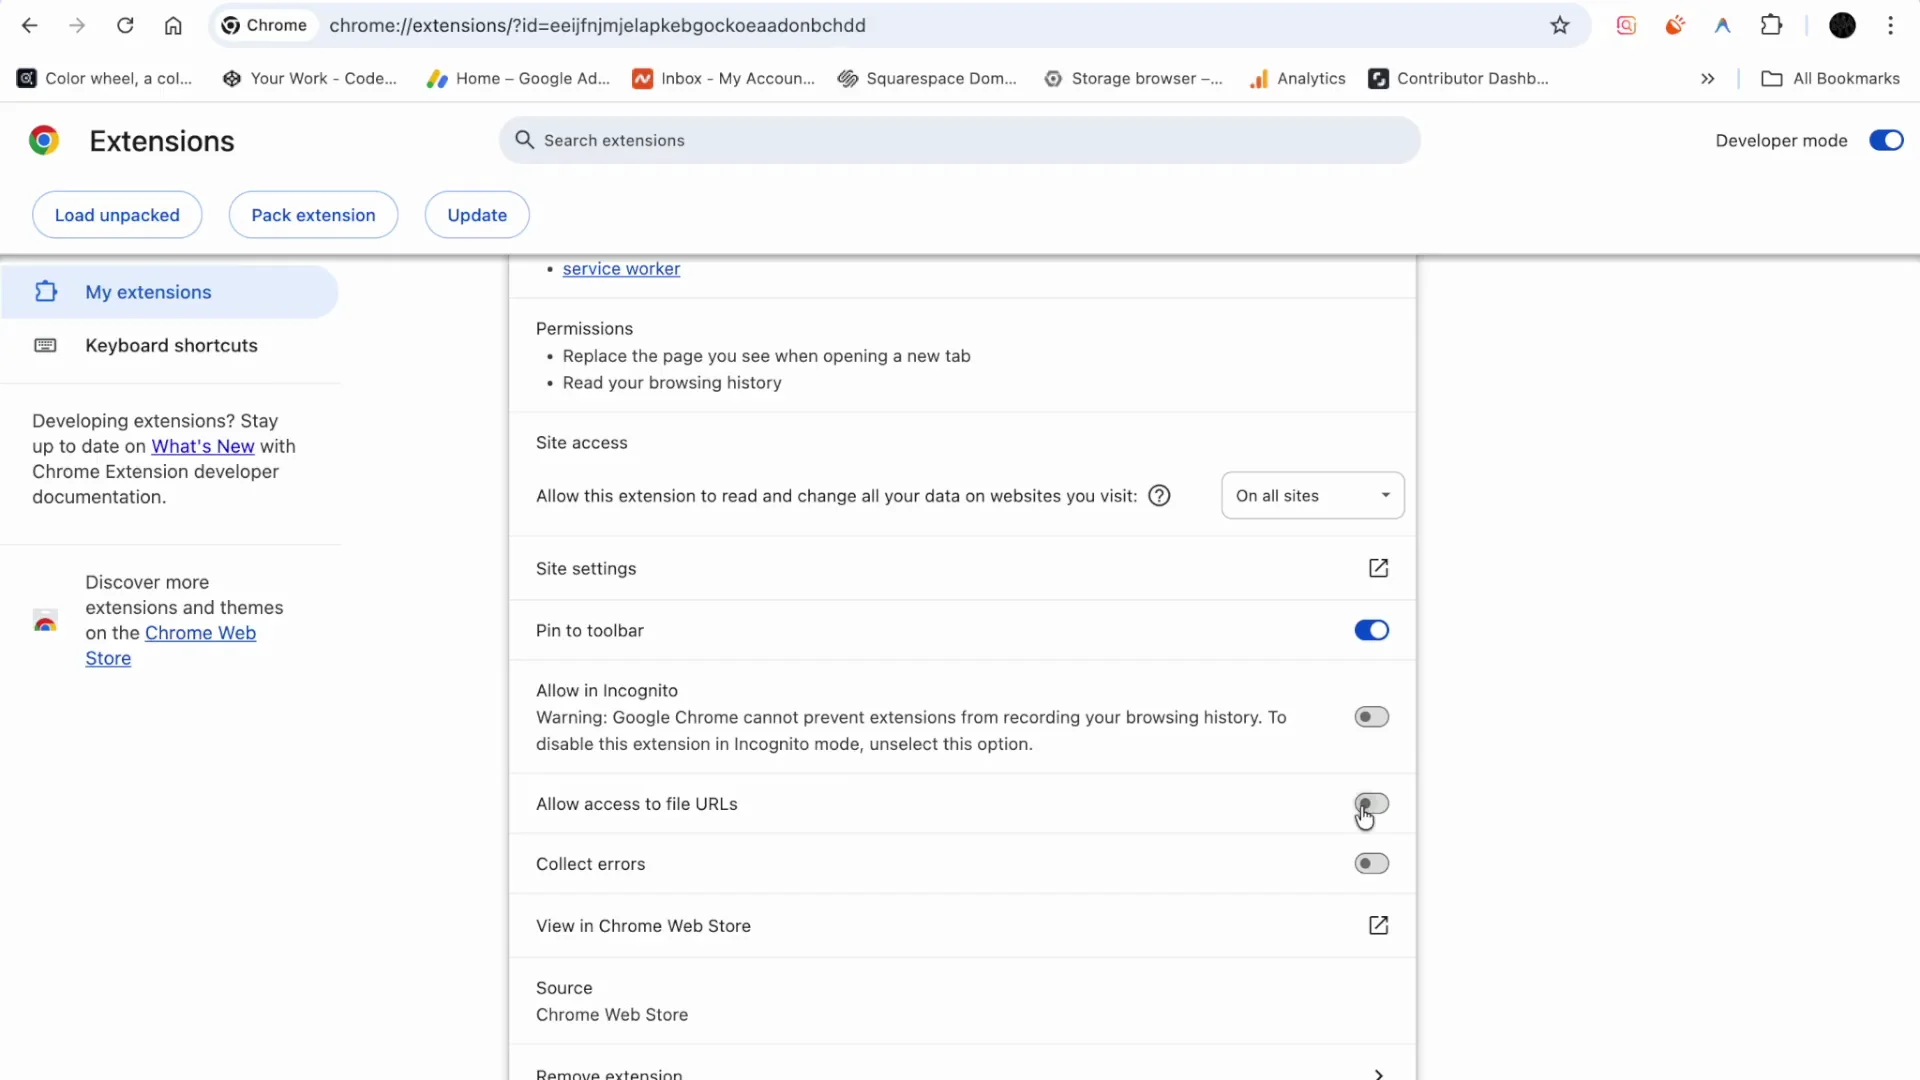Turn on Collect errors
The height and width of the screenshot is (1080, 1920).
[x=1371, y=863]
